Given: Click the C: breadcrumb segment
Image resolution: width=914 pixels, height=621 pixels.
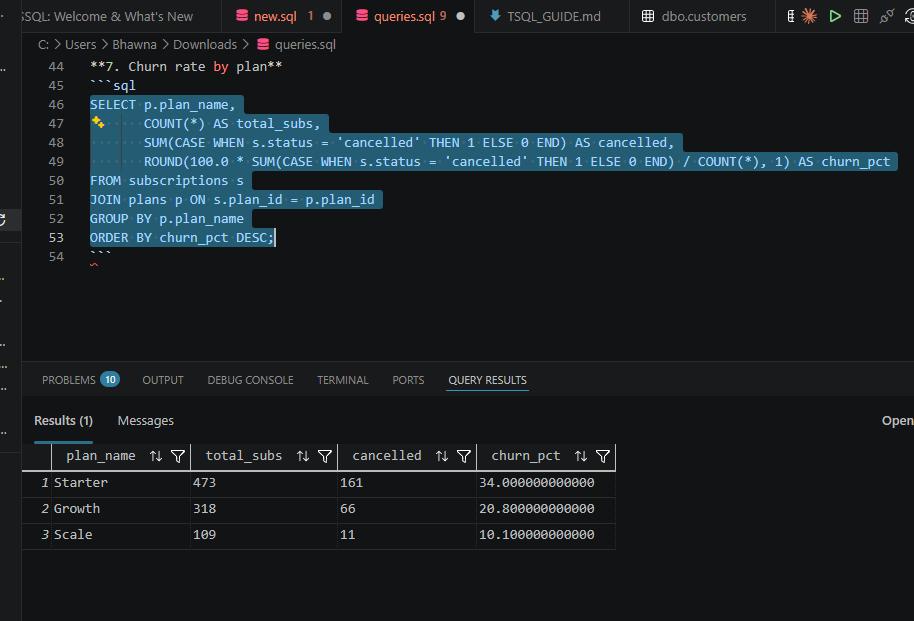Looking at the screenshot, I should tap(44, 44).
